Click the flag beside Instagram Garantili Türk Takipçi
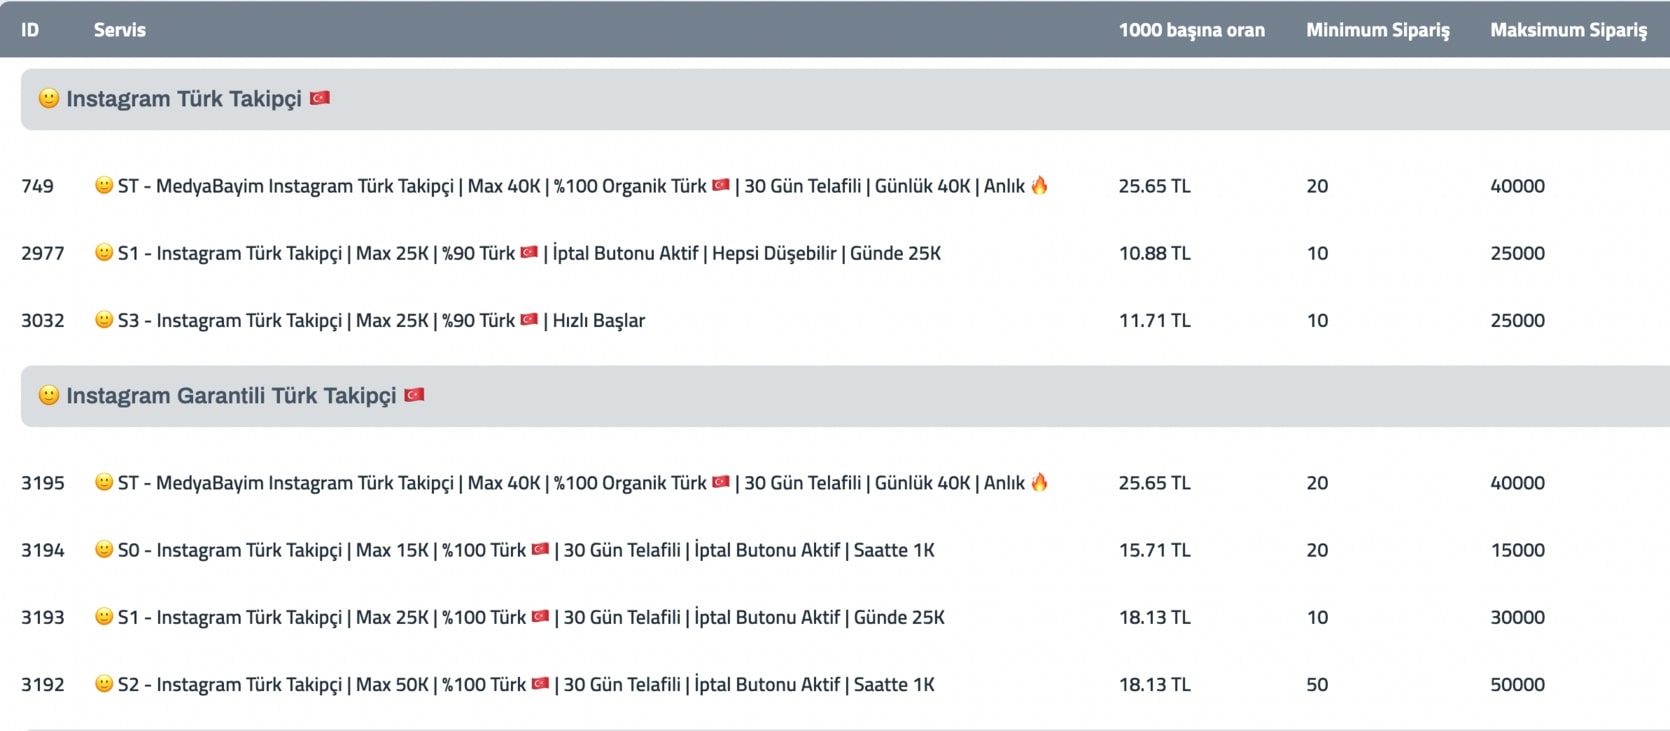Viewport: 1670px width, 731px height. [x=414, y=395]
